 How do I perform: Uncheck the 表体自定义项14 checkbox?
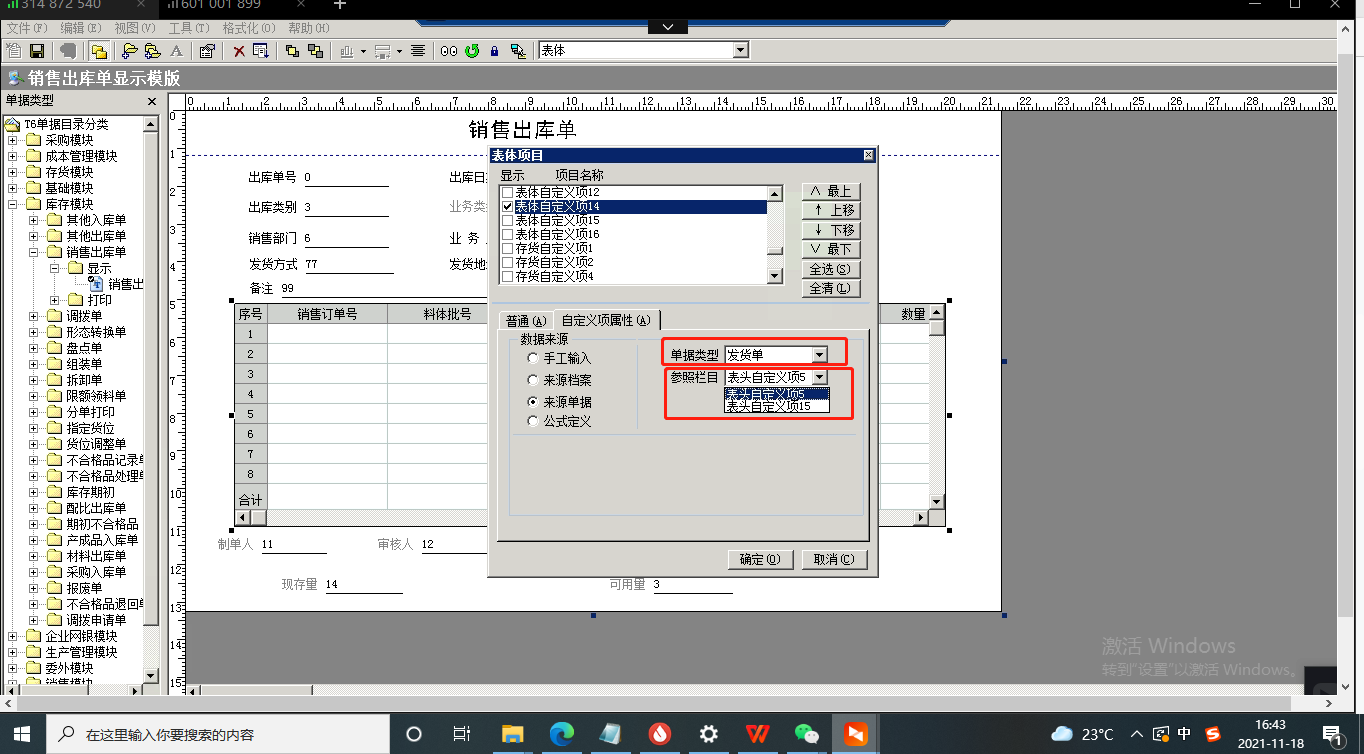(x=507, y=206)
